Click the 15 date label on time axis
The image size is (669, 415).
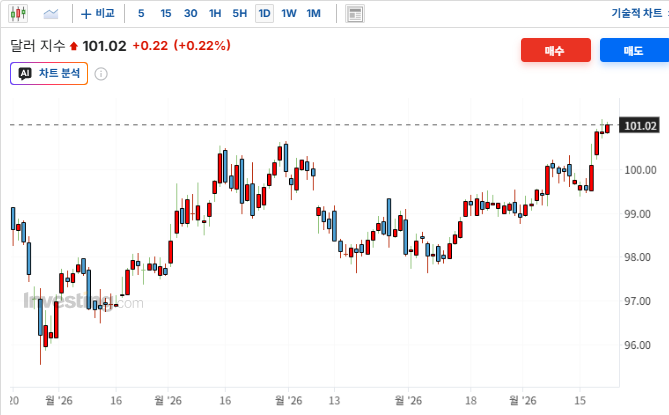click(579, 400)
